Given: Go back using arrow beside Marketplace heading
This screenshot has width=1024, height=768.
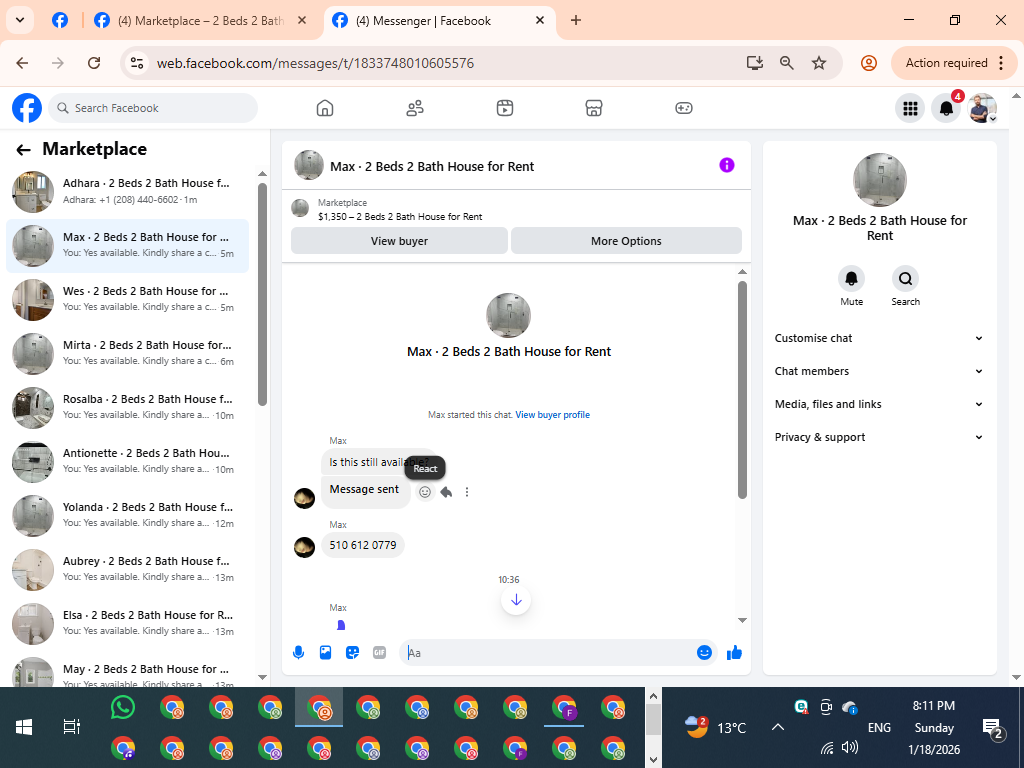Looking at the screenshot, I should pyautogui.click(x=24, y=150).
